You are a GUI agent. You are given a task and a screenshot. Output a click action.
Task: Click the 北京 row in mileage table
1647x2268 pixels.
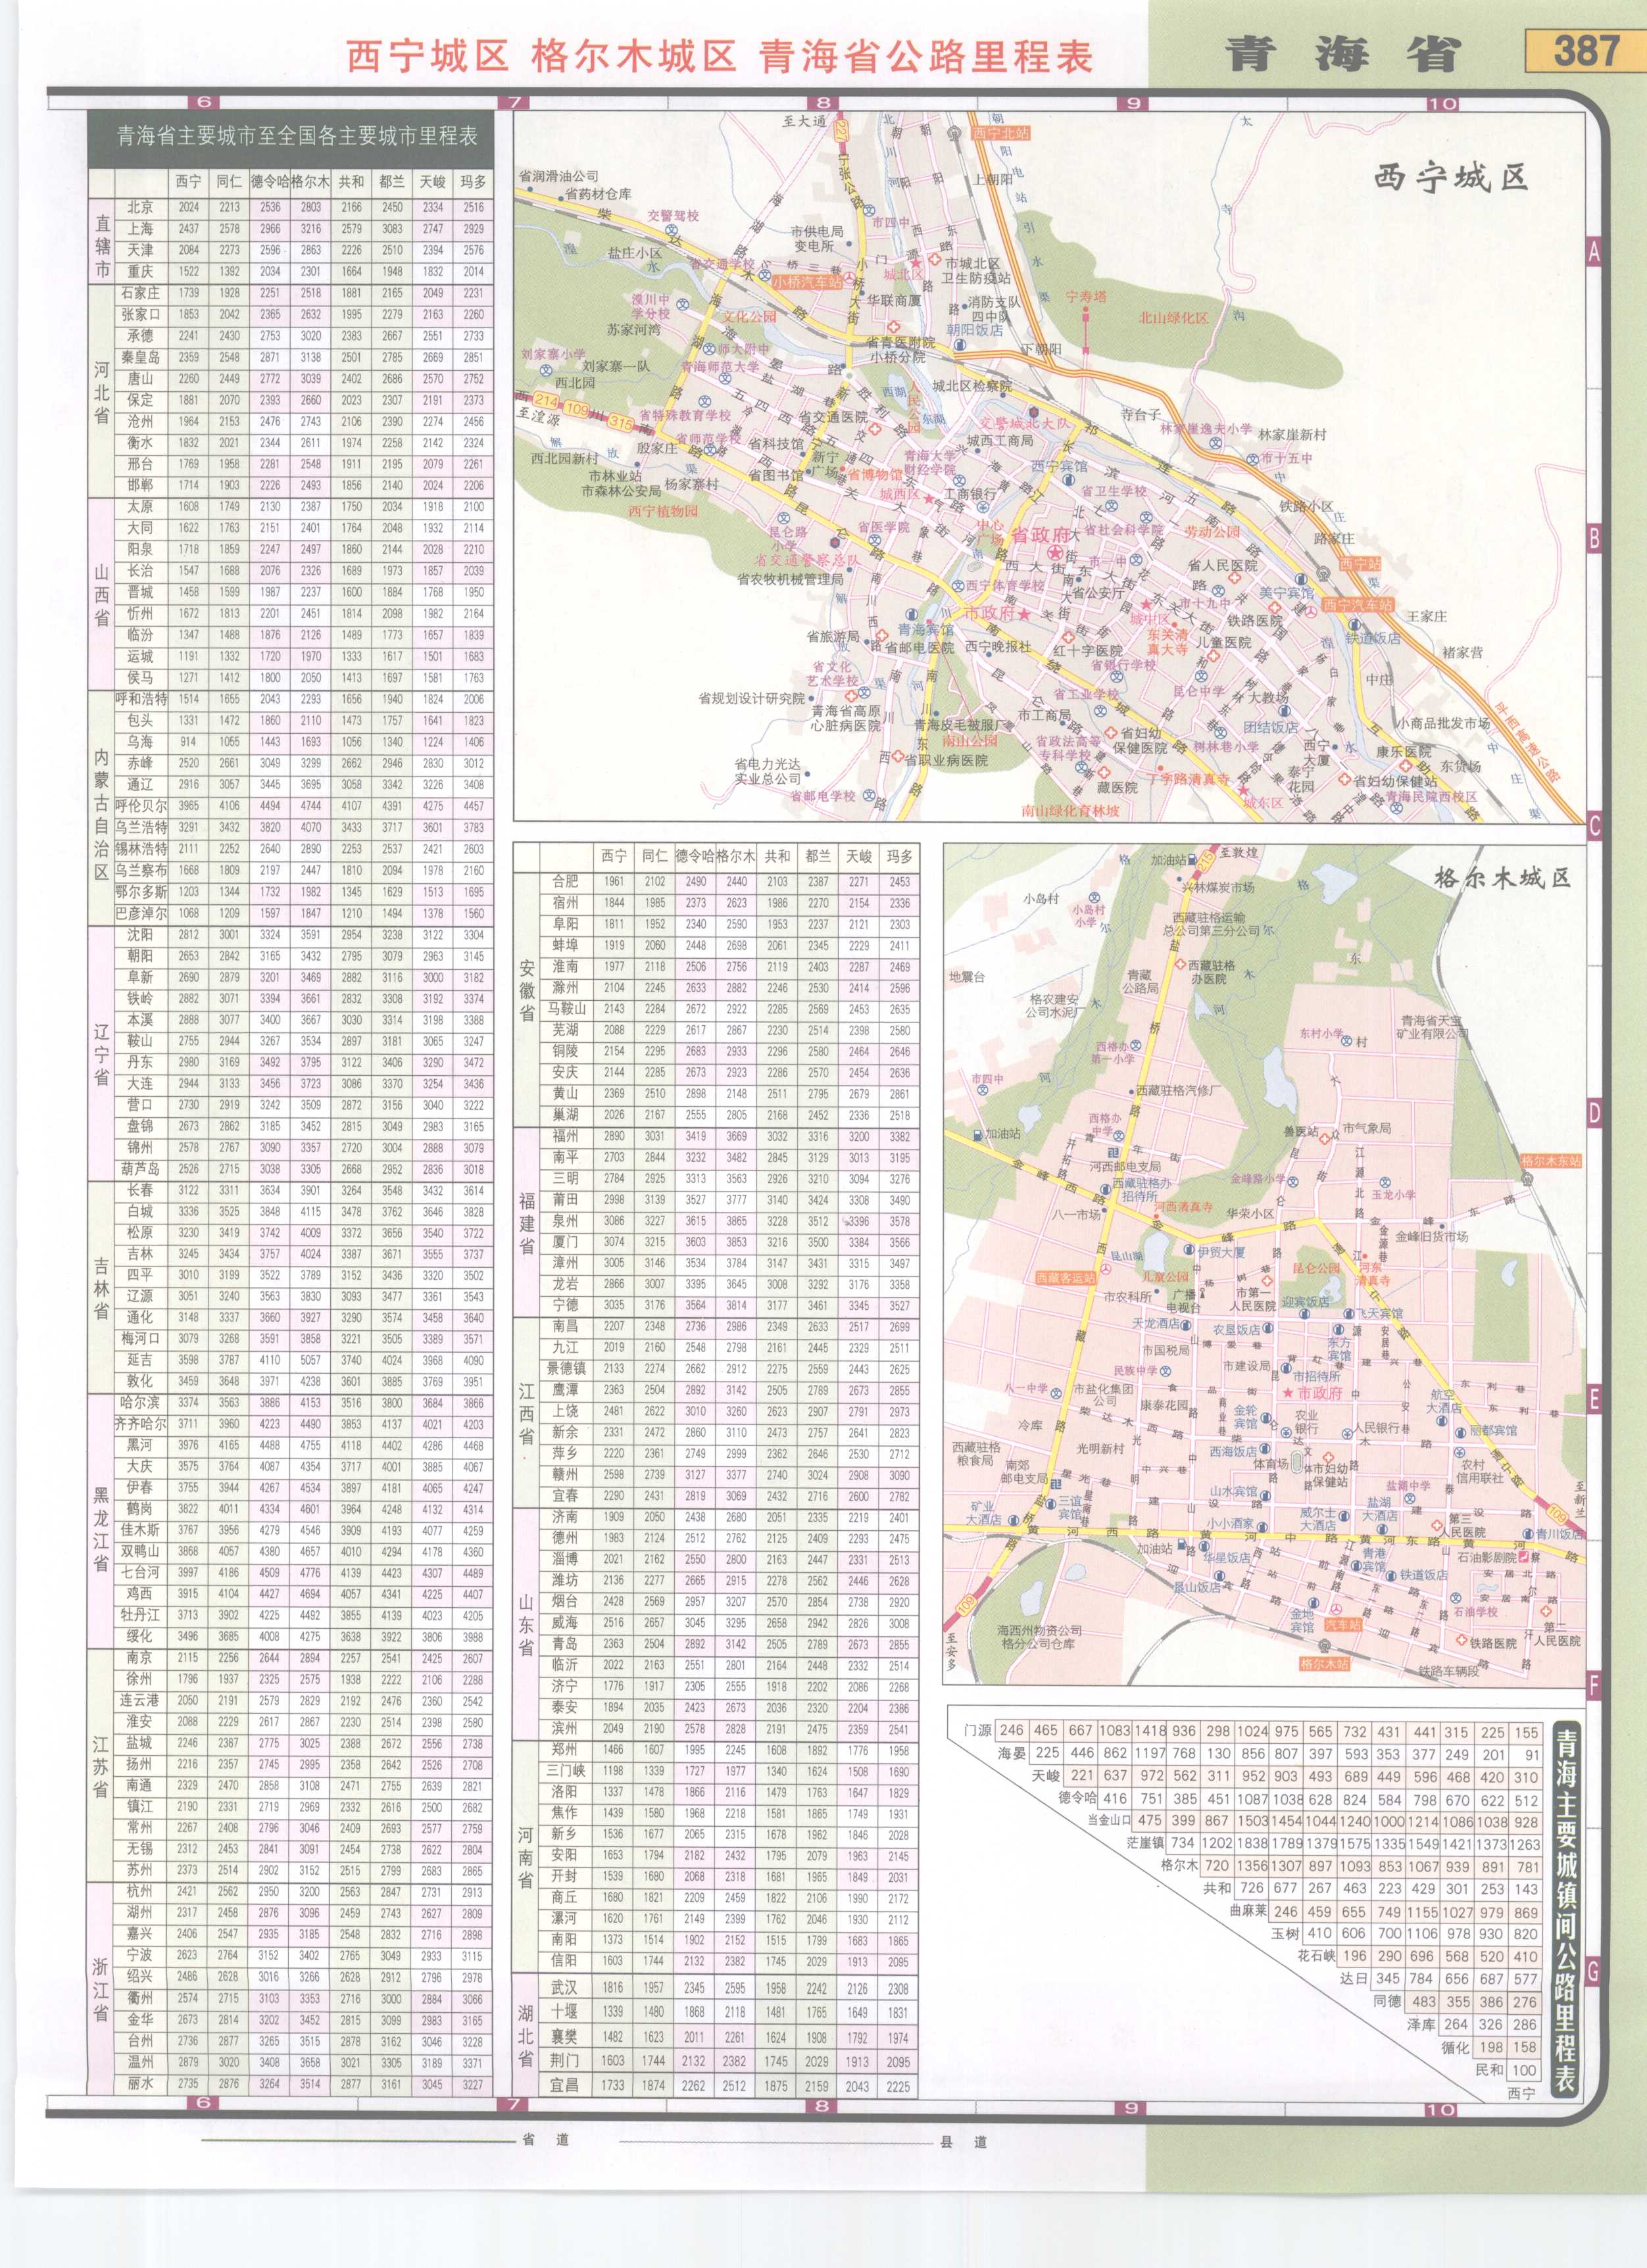[140, 207]
